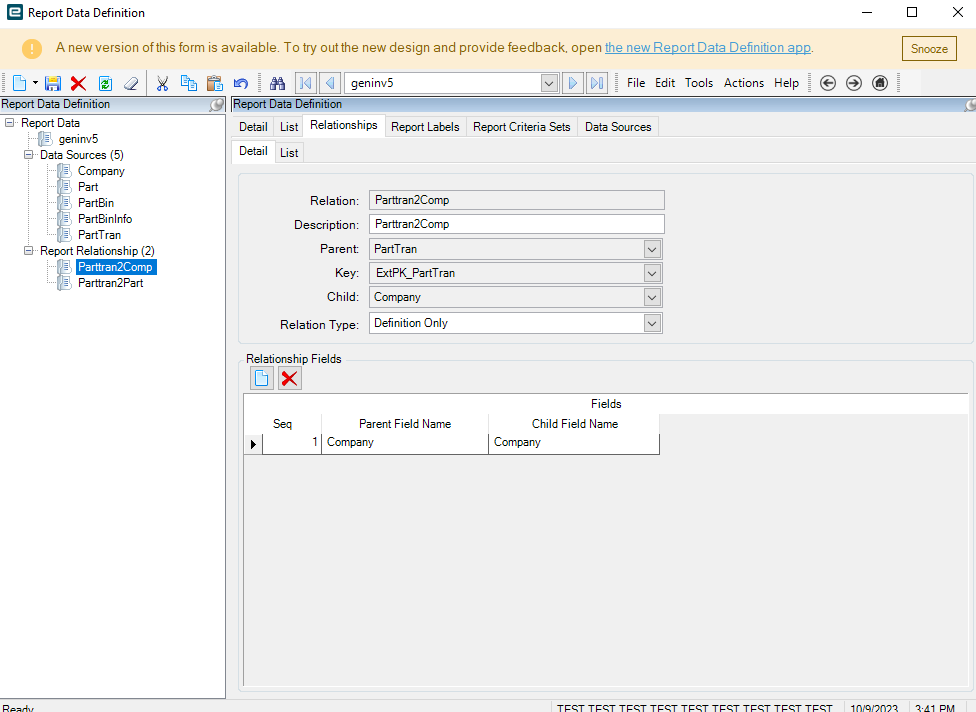Select Parttran2Part in the tree

click(109, 283)
